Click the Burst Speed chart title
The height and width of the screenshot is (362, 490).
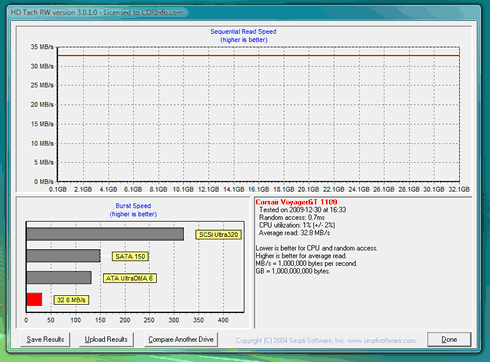tap(133, 206)
